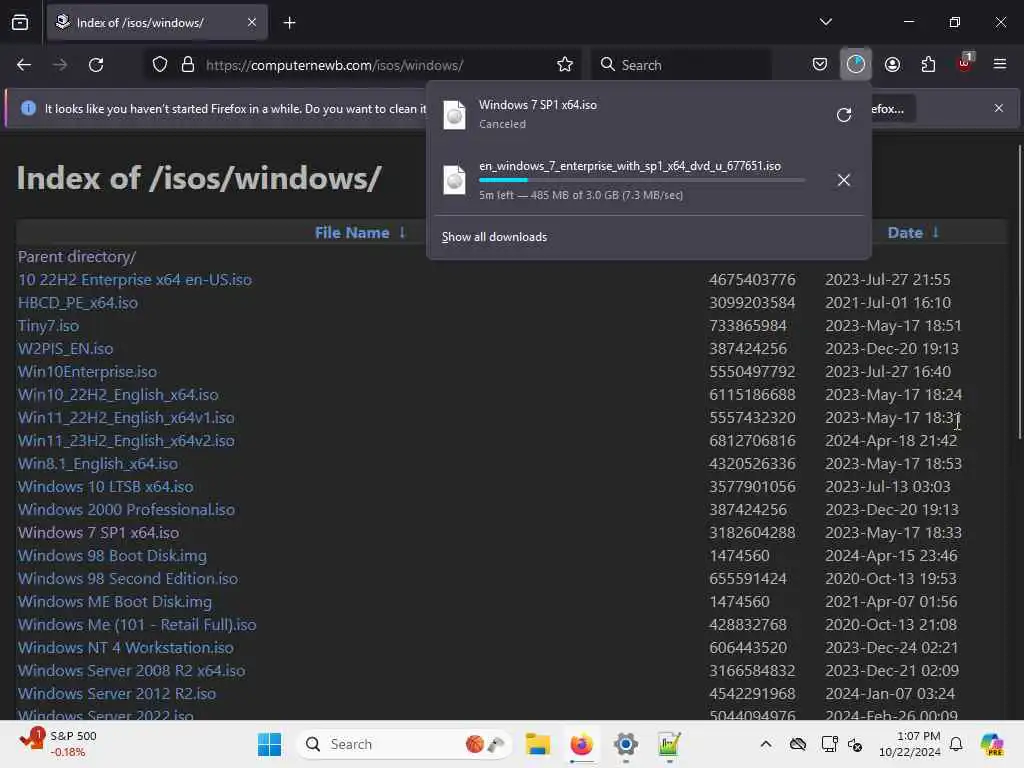Select file size 4675403776
1024x768 pixels.
point(752,280)
